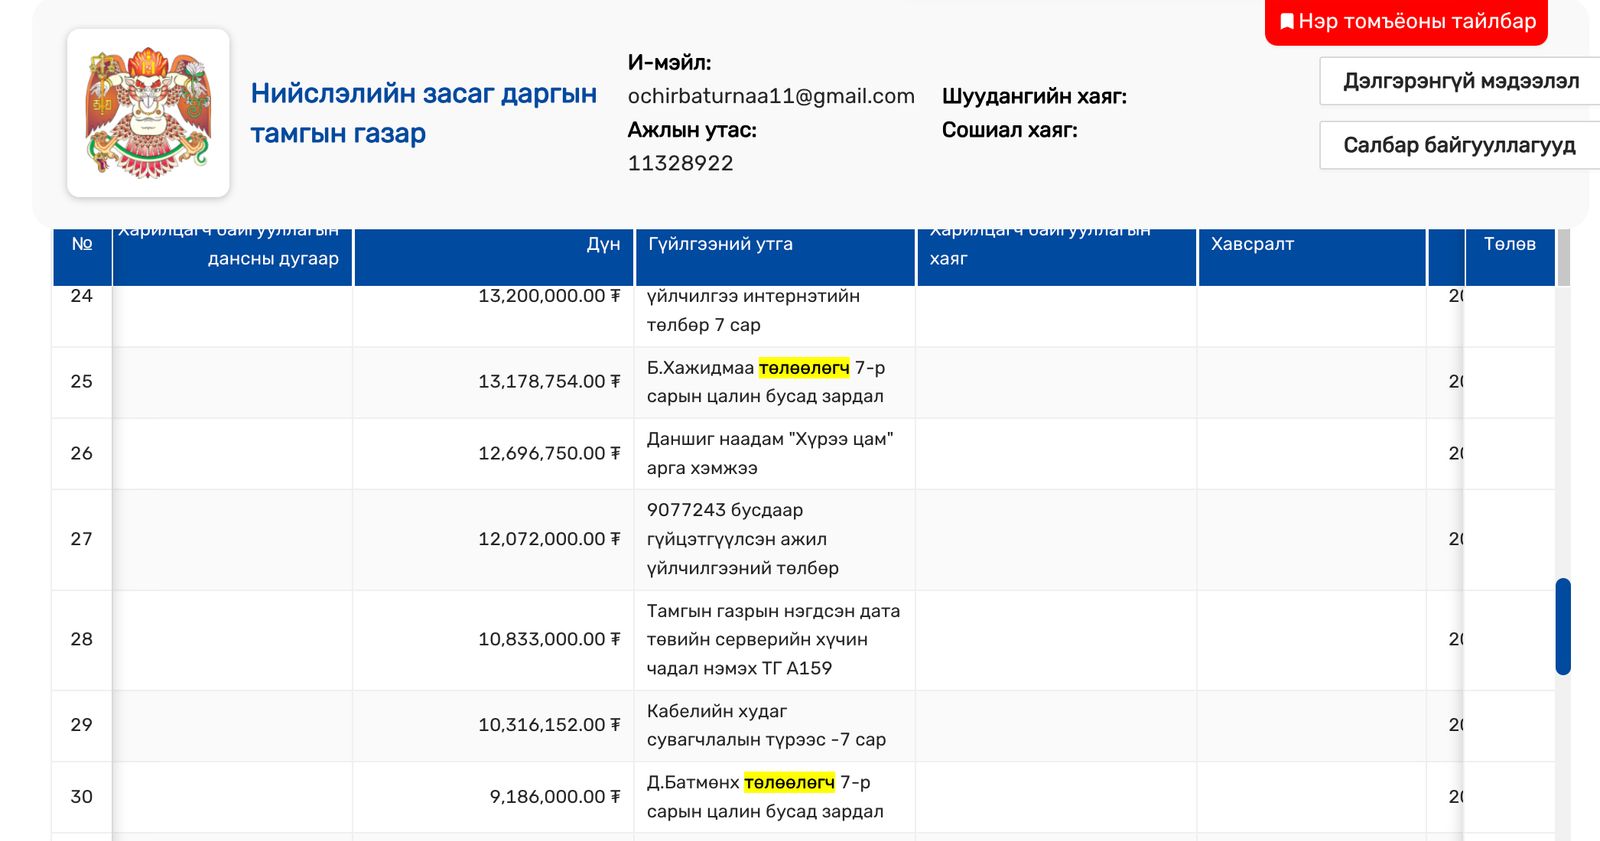The width and height of the screenshot is (1600, 841).
Task: Select row 26 Даншиг наадам transaction
Action: click(x=769, y=453)
